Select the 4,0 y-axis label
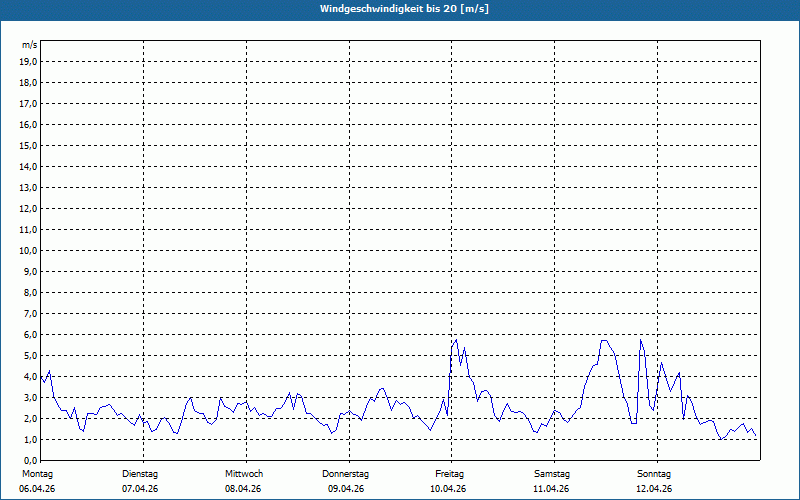 [x=30, y=377]
